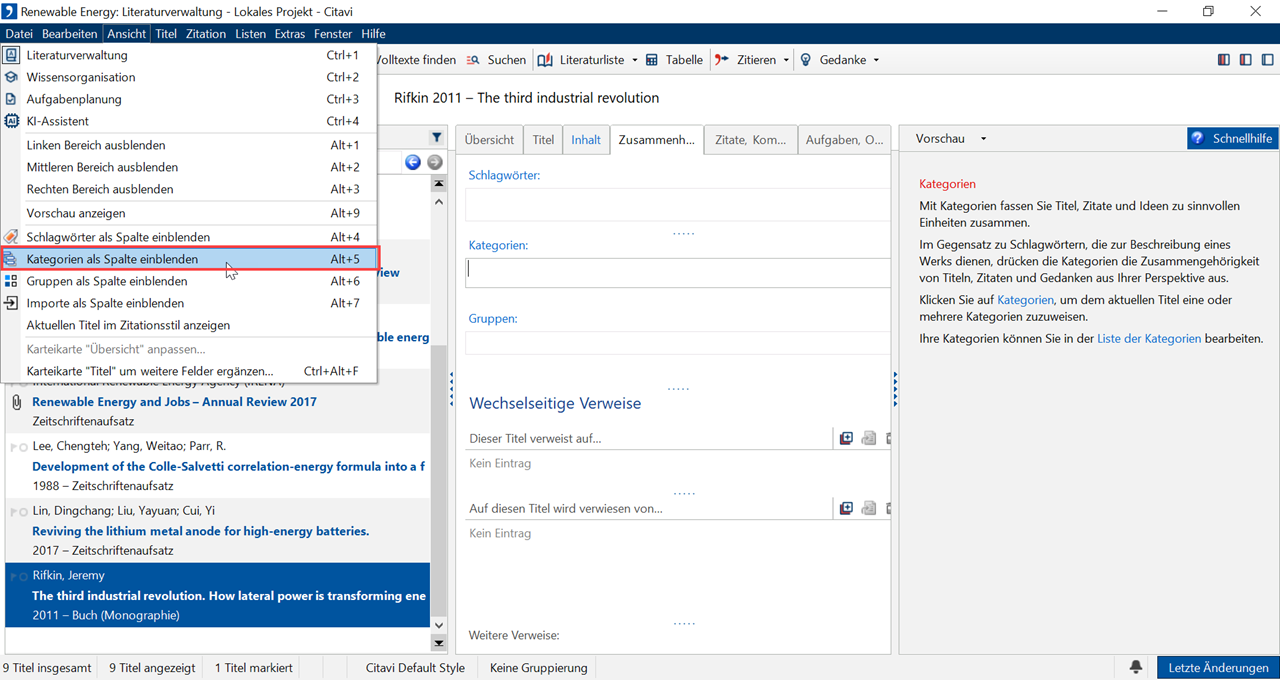The width and height of the screenshot is (1280, 680).
Task: Click the Suchen search tool
Action: 496,60
